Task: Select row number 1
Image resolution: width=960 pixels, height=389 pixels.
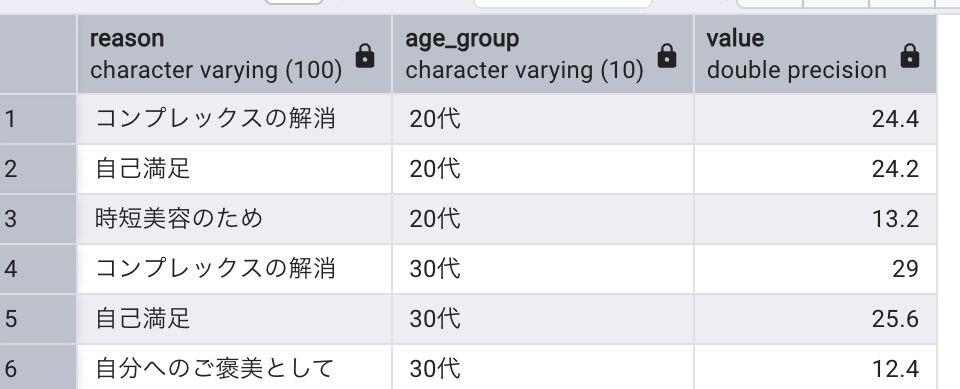Action: click(38, 119)
